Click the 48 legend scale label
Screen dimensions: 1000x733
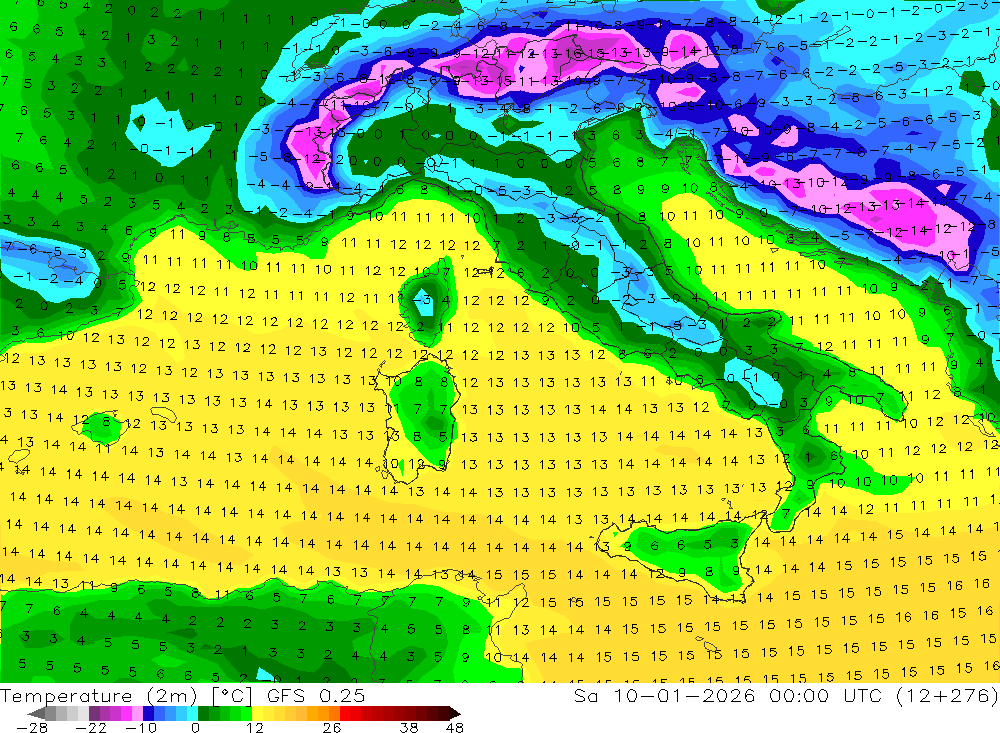click(455, 727)
